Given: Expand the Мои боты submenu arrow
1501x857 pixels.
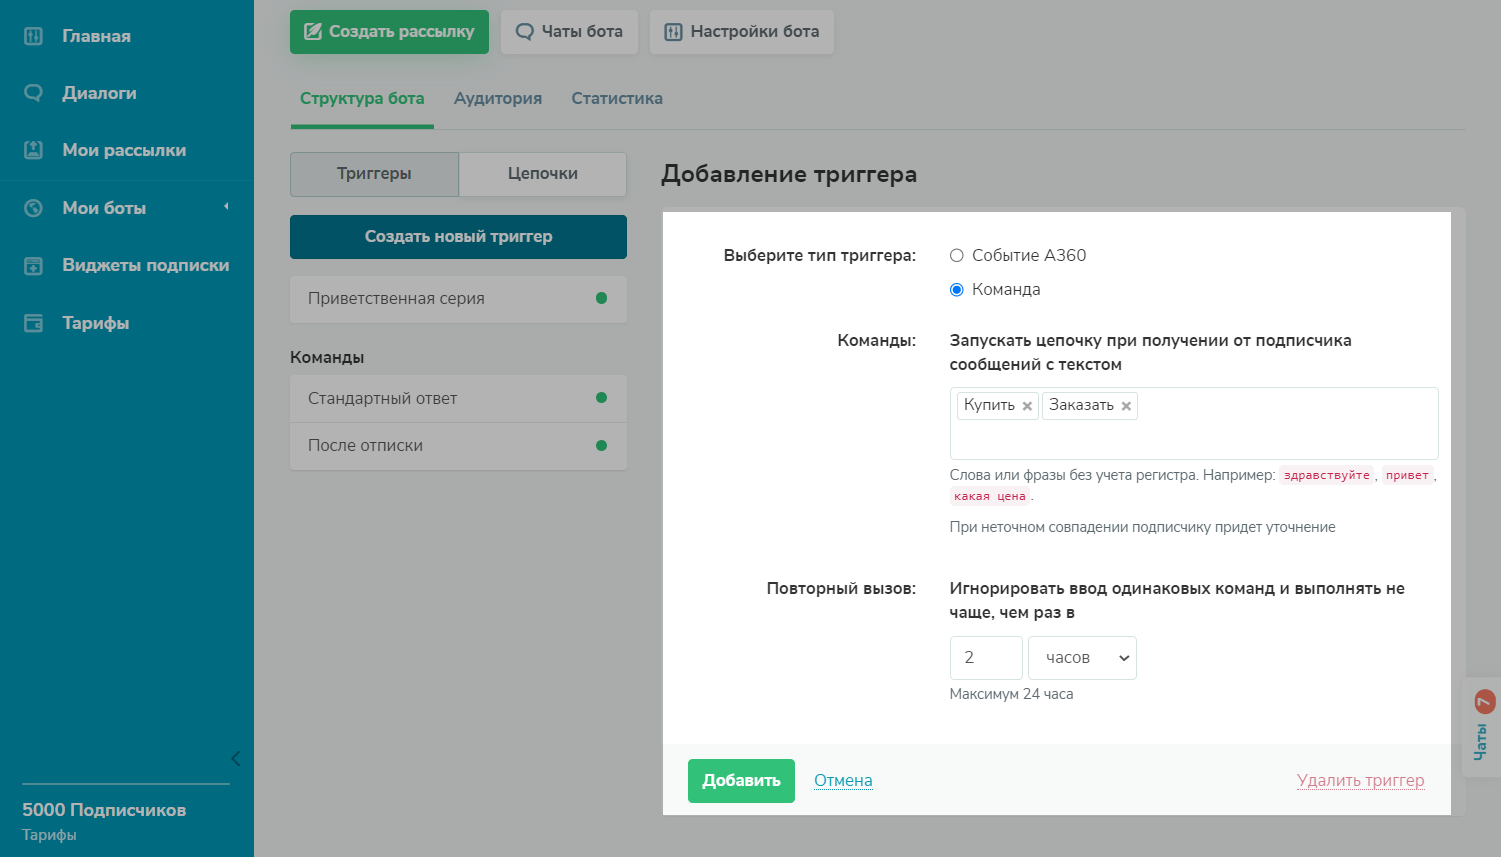Looking at the screenshot, I should [226, 207].
